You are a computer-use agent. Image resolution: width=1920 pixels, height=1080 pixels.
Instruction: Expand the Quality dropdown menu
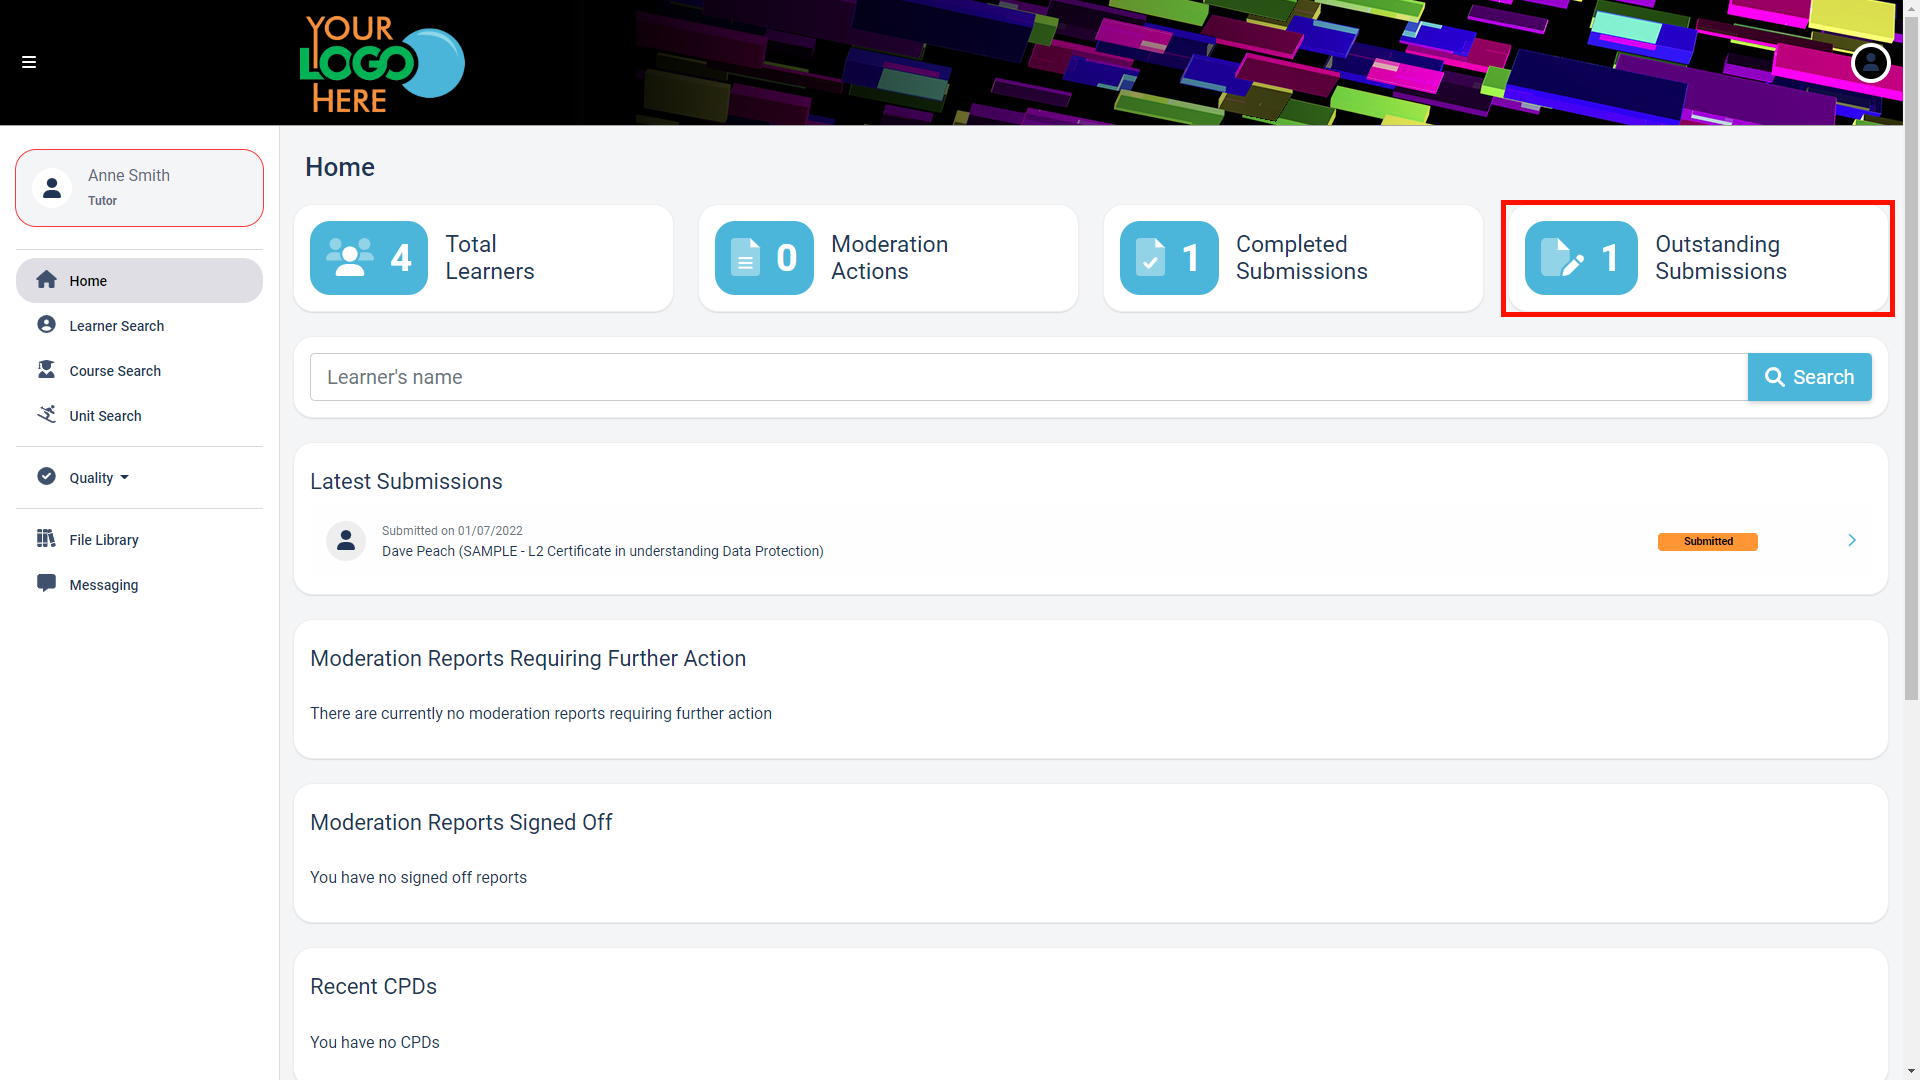pyautogui.click(x=139, y=478)
